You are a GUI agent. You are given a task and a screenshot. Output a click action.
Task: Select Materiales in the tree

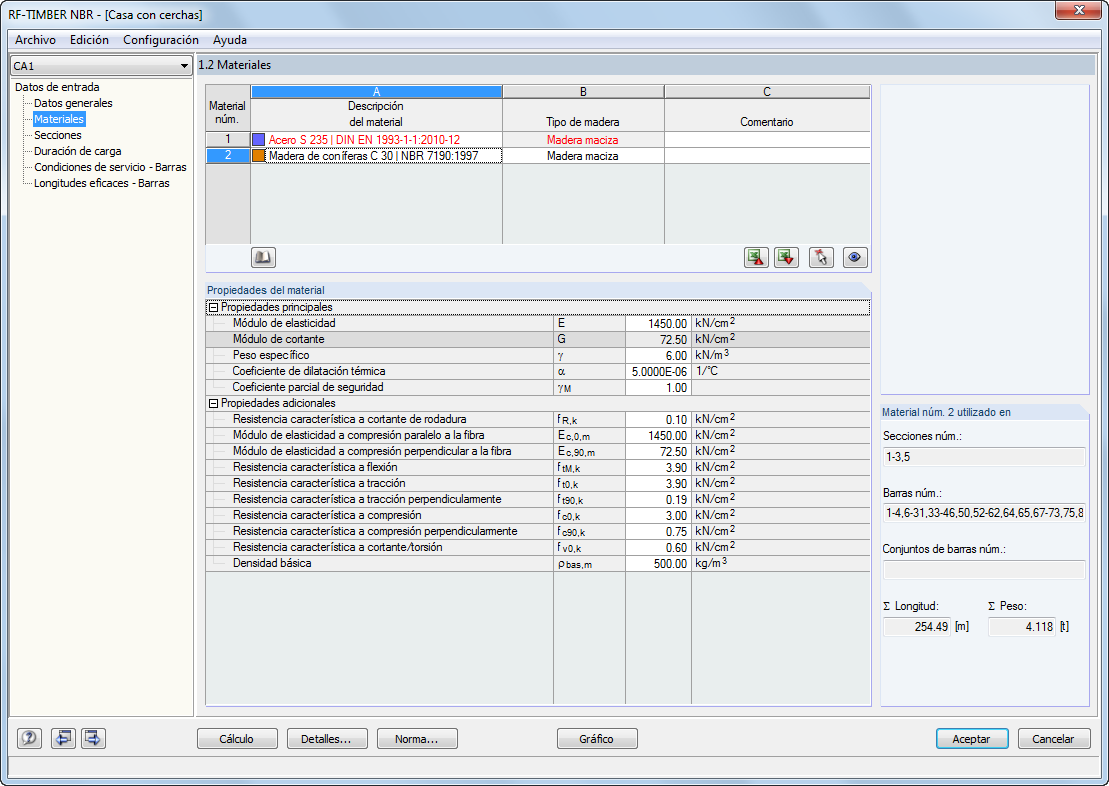(59, 120)
